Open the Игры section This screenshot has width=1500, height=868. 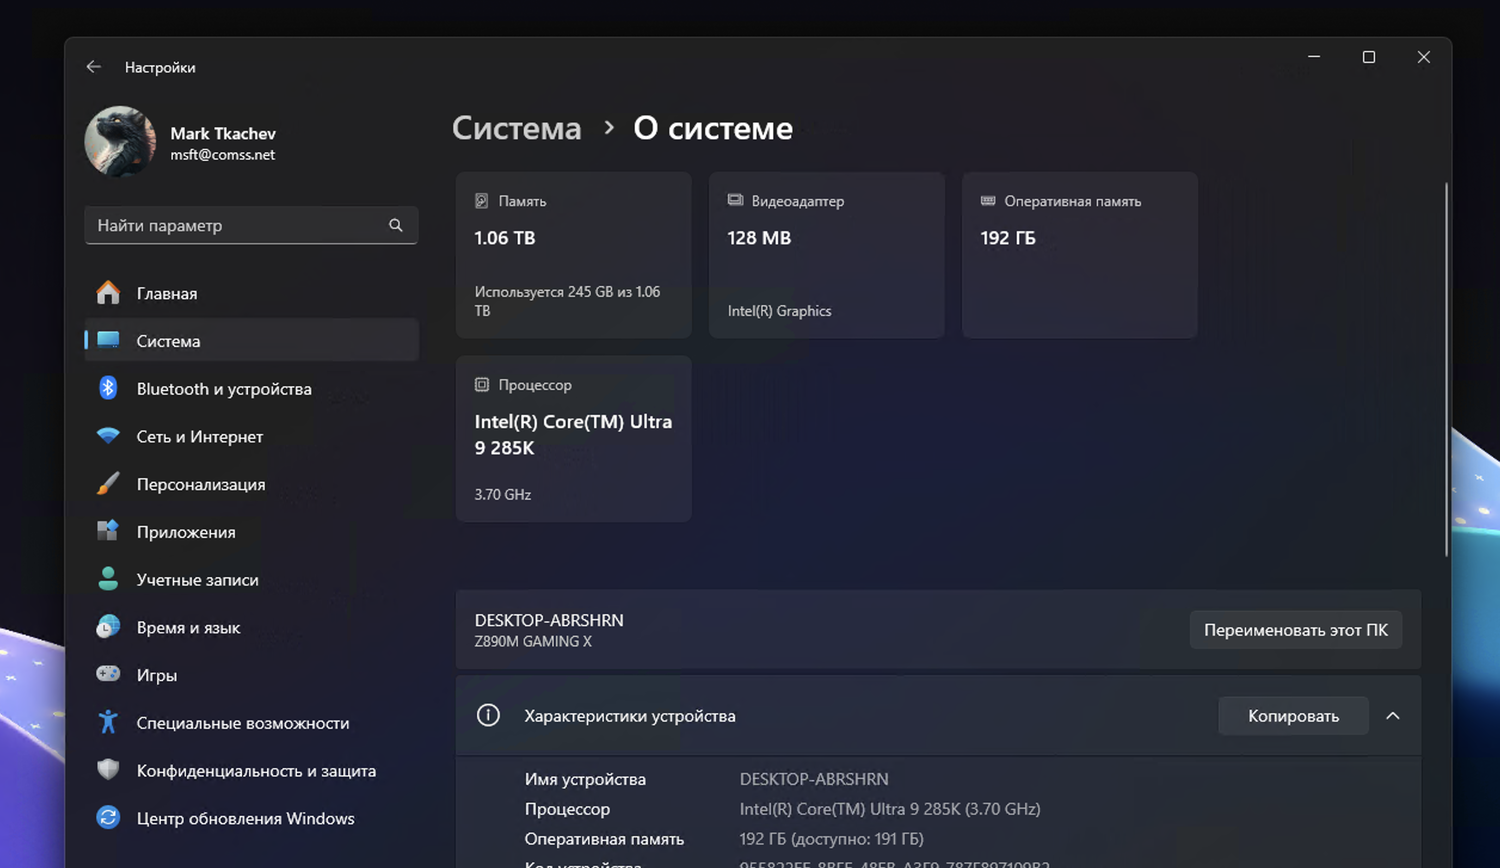(x=251, y=675)
